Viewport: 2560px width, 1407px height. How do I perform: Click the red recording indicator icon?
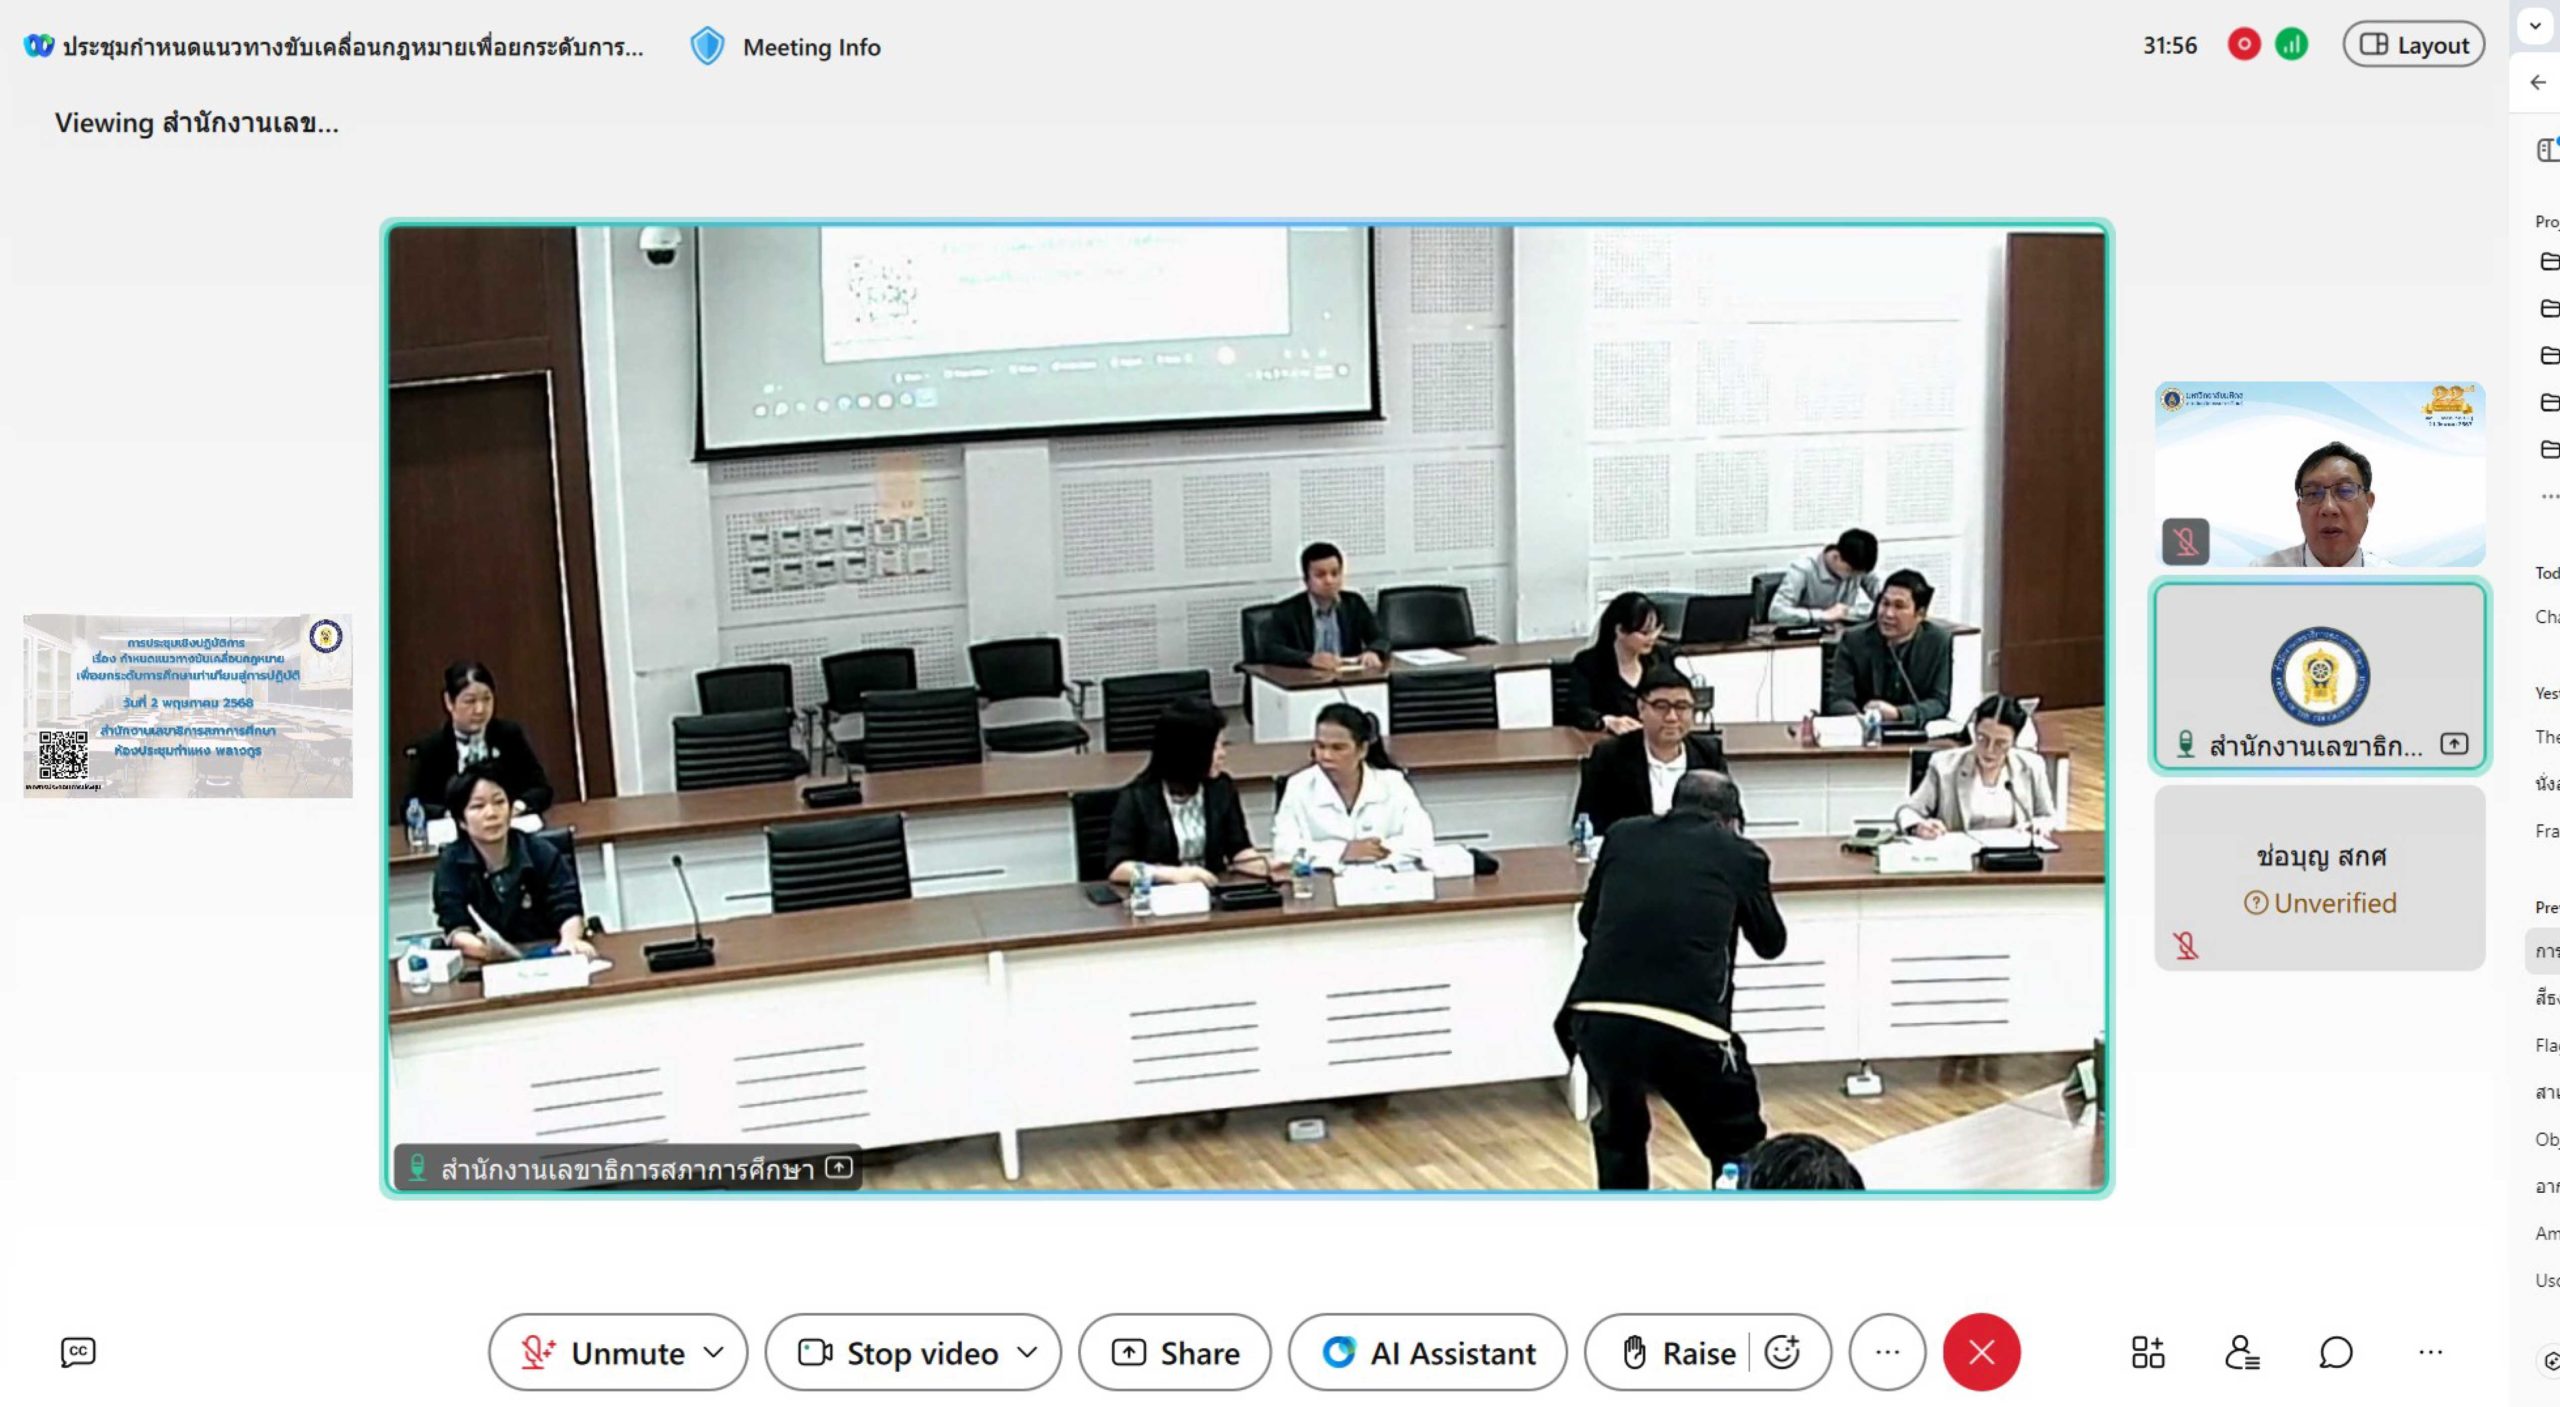(2243, 45)
